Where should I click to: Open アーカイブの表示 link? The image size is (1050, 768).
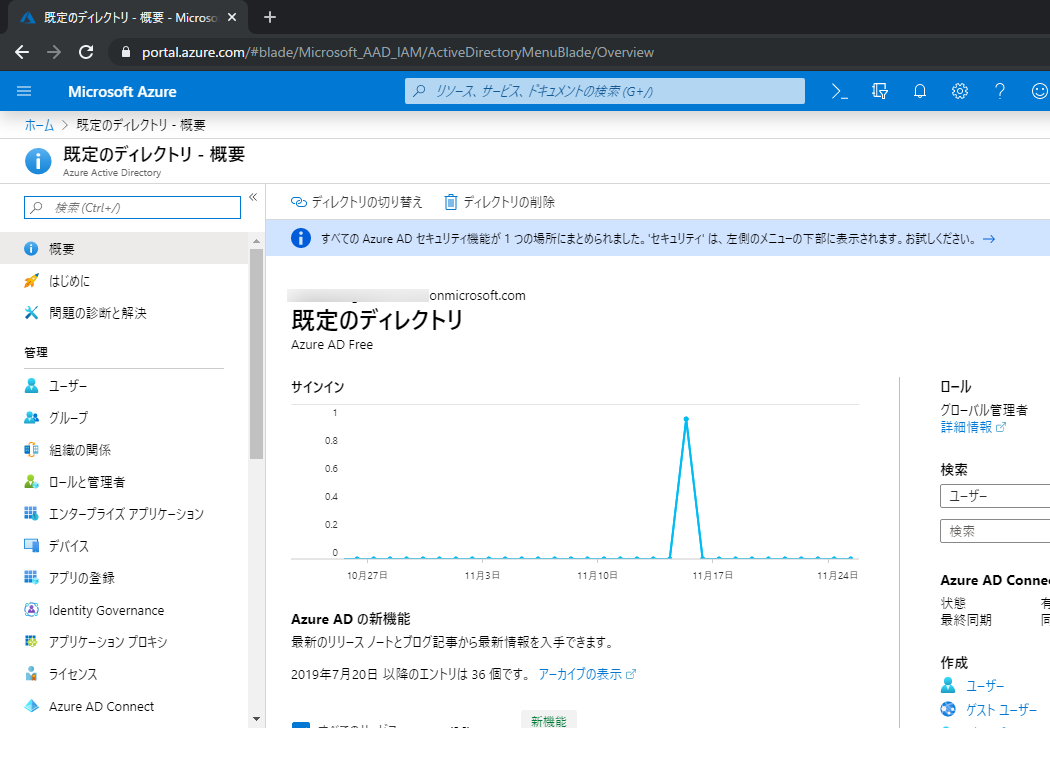point(587,674)
